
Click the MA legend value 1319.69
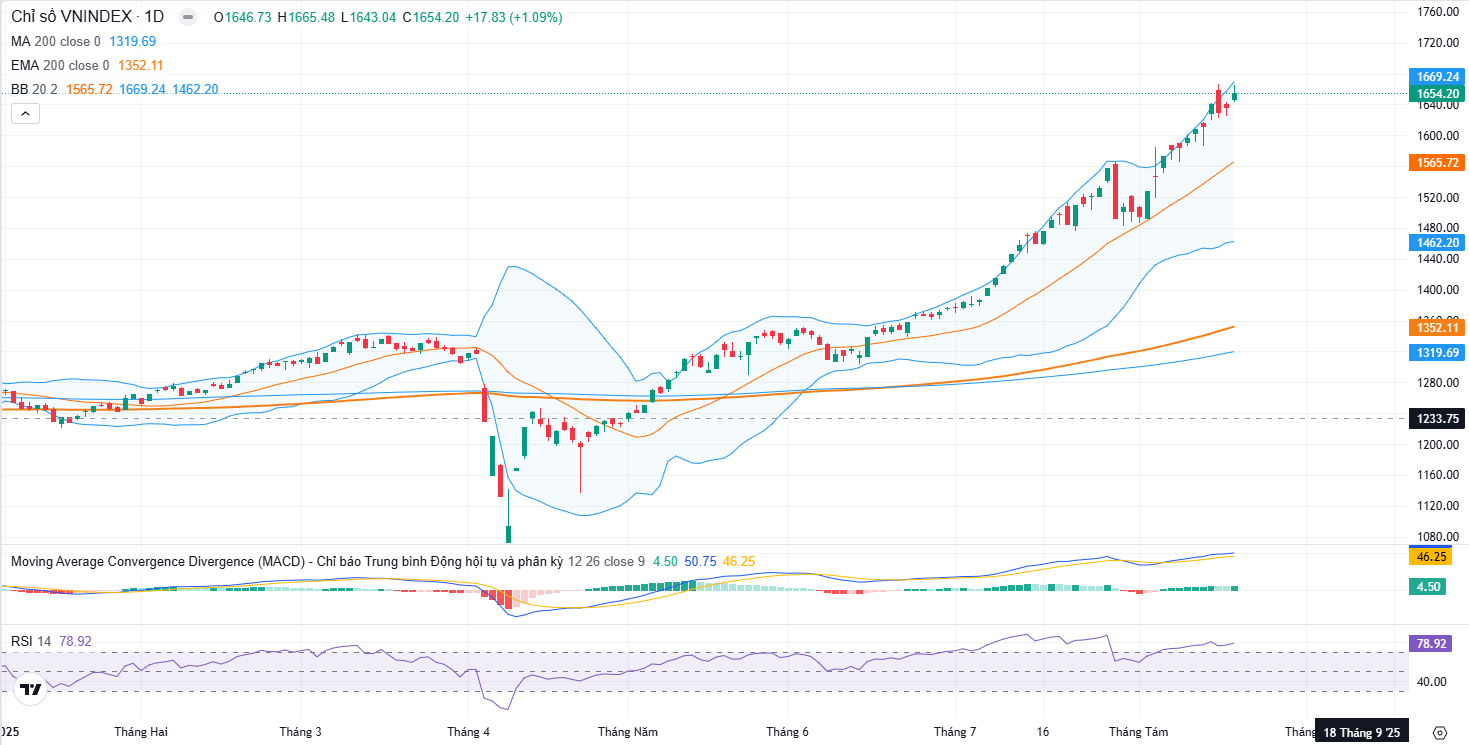coord(132,41)
